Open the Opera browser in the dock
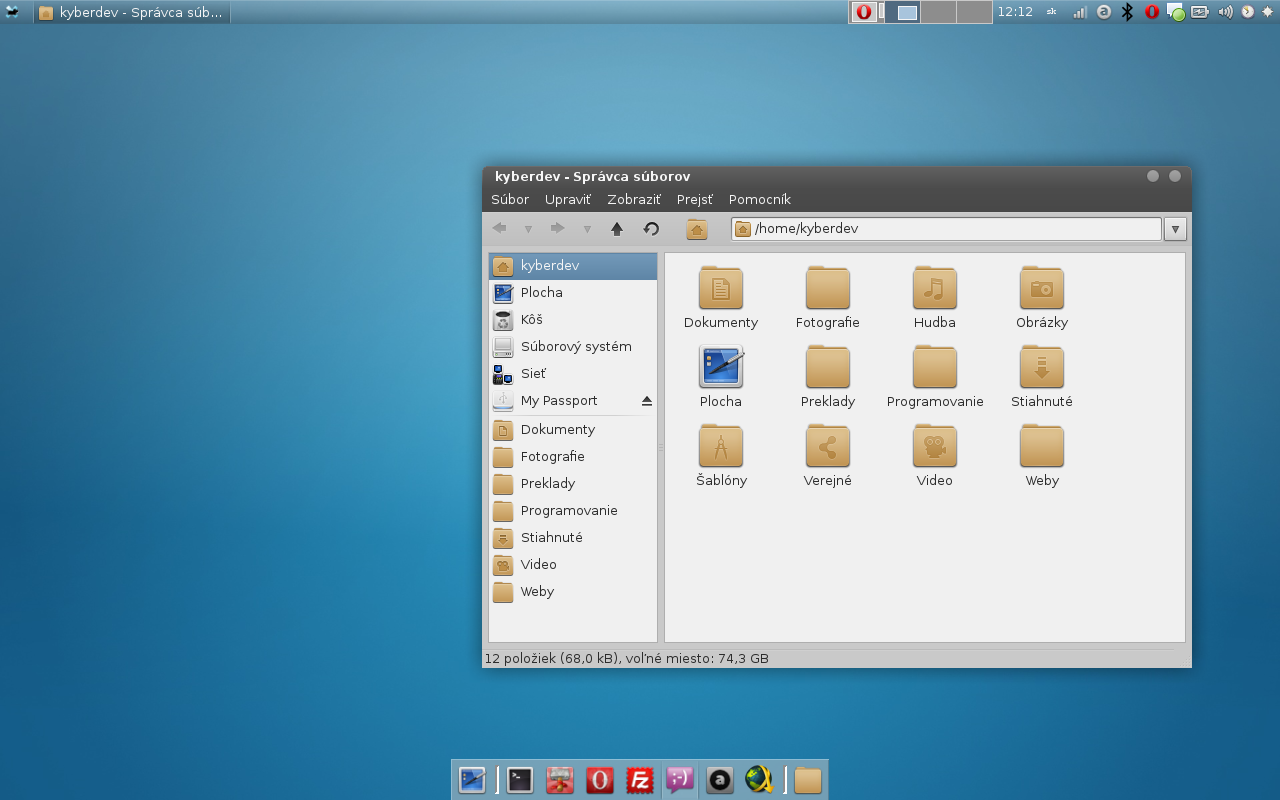Viewport: 1280px width, 800px height. coord(600,780)
